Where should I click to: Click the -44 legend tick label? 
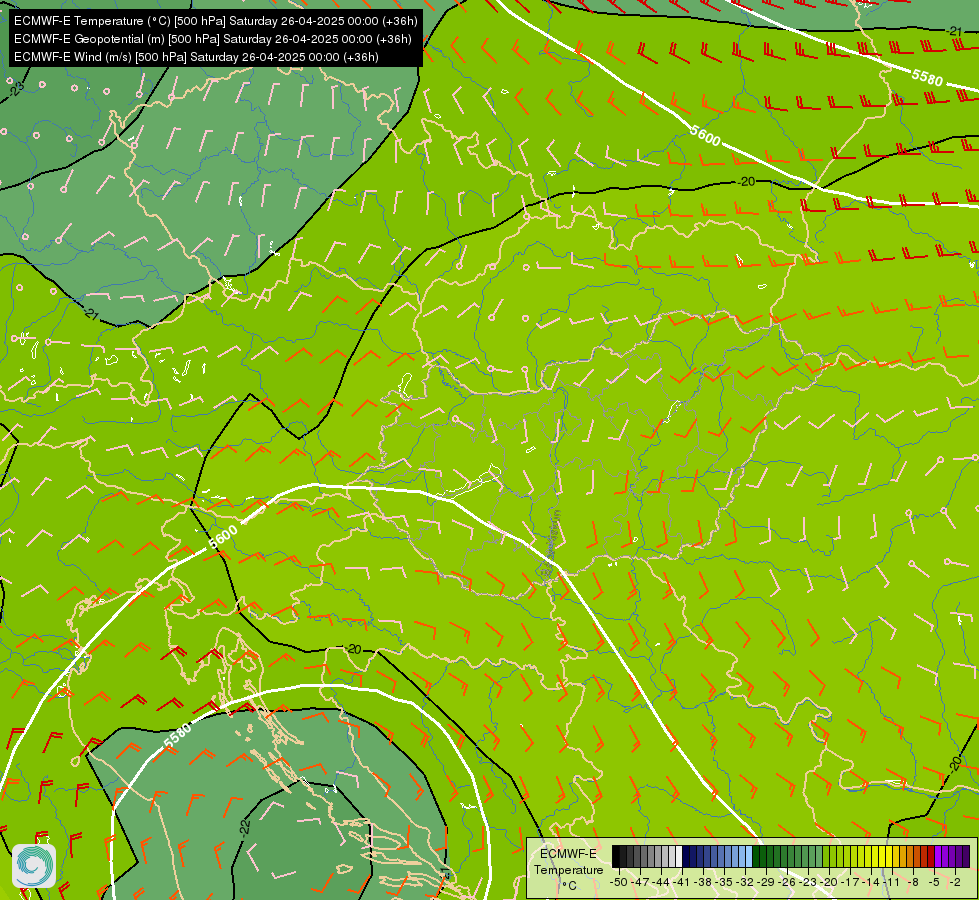(661, 882)
